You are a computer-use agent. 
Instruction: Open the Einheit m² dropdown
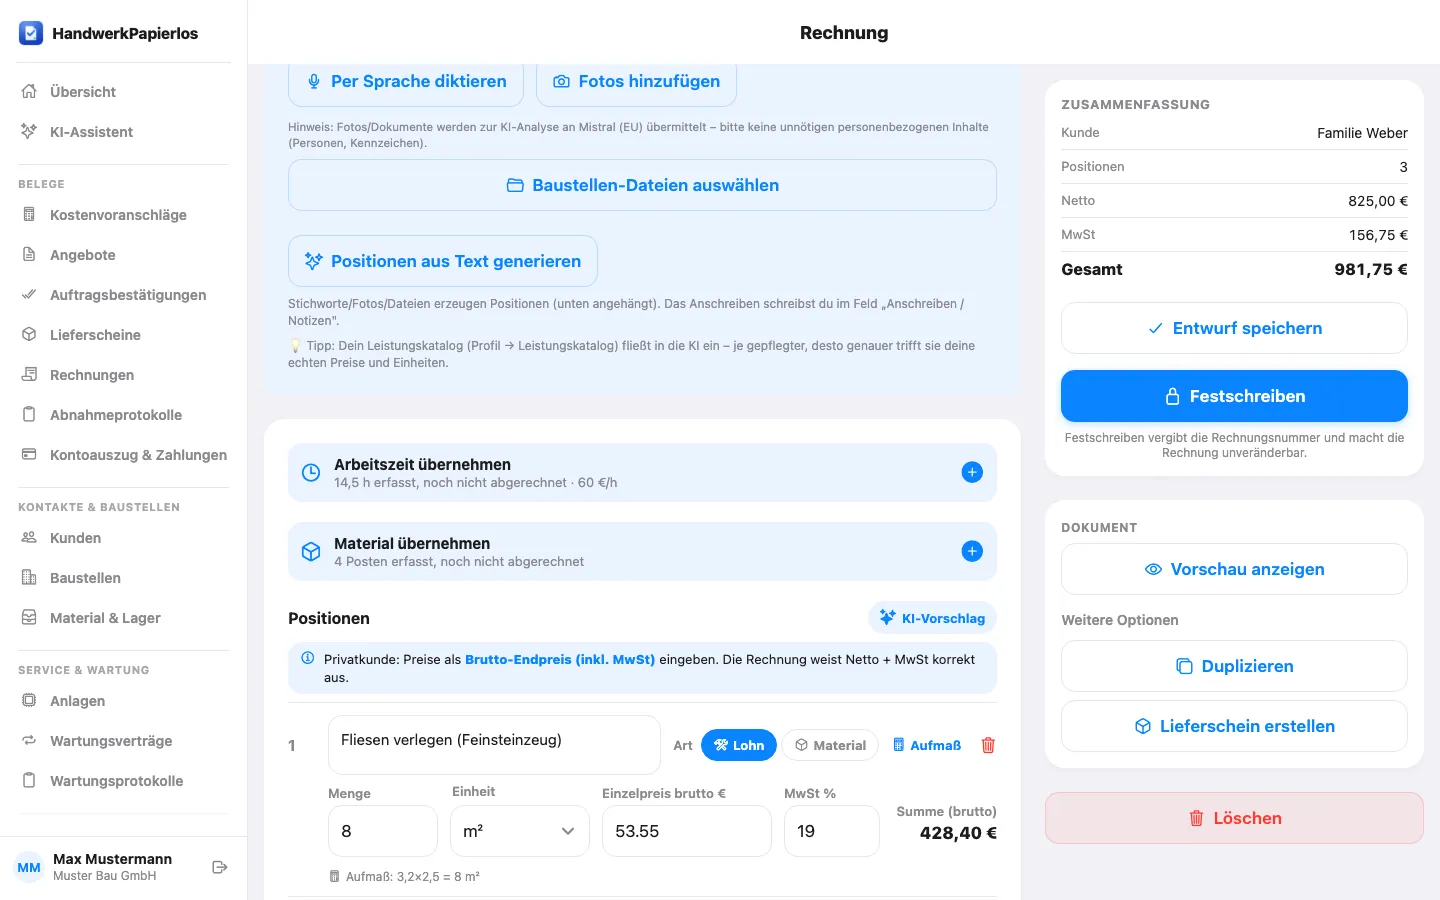(x=520, y=831)
